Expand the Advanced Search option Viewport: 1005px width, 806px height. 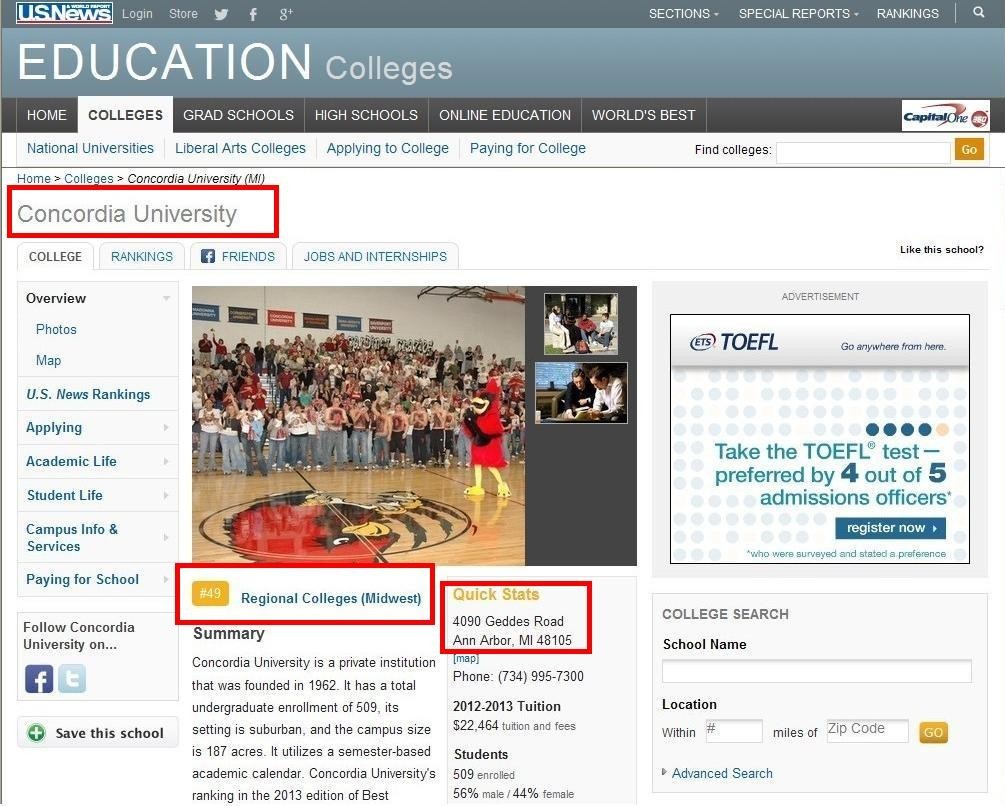coord(721,773)
